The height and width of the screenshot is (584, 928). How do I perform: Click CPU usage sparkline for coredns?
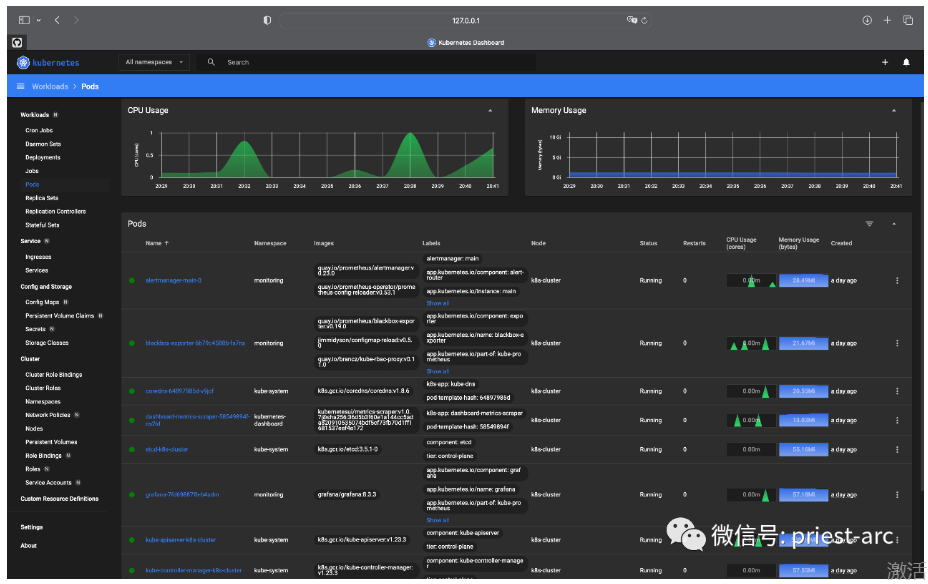751,391
